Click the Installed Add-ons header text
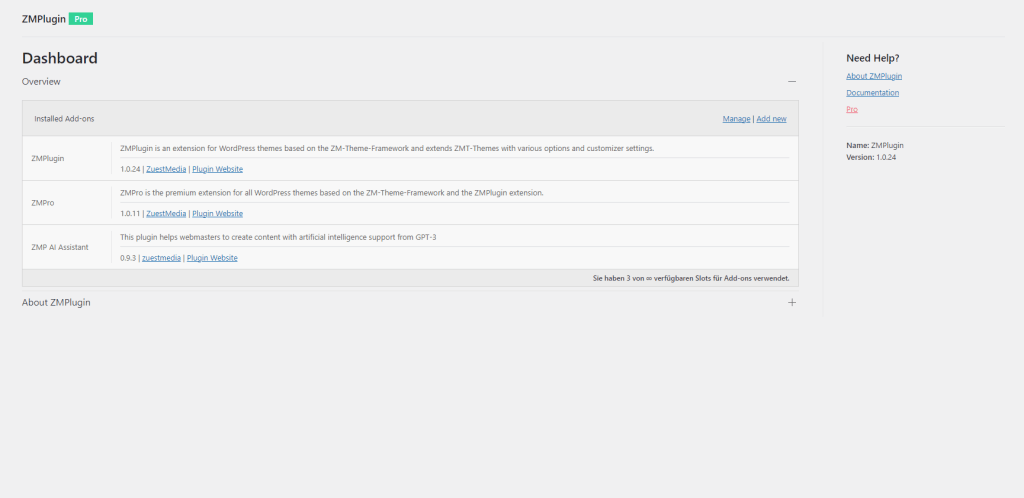 click(65, 119)
